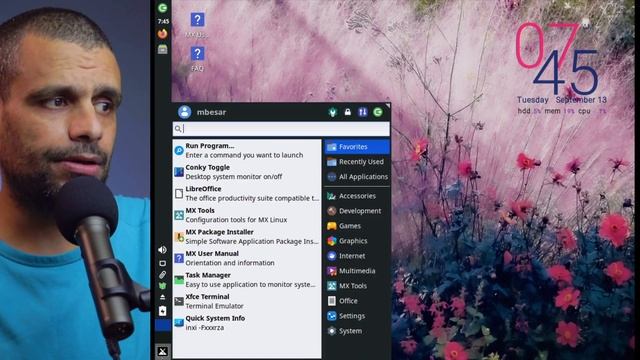Open MX User Manual menu entry
This screenshot has height=360, width=640.
[x=247, y=258]
